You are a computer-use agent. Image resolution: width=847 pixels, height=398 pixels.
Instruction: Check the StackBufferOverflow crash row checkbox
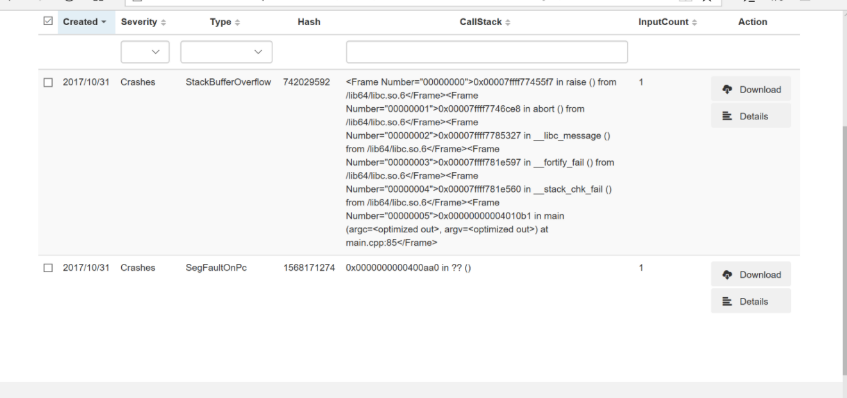click(48, 83)
